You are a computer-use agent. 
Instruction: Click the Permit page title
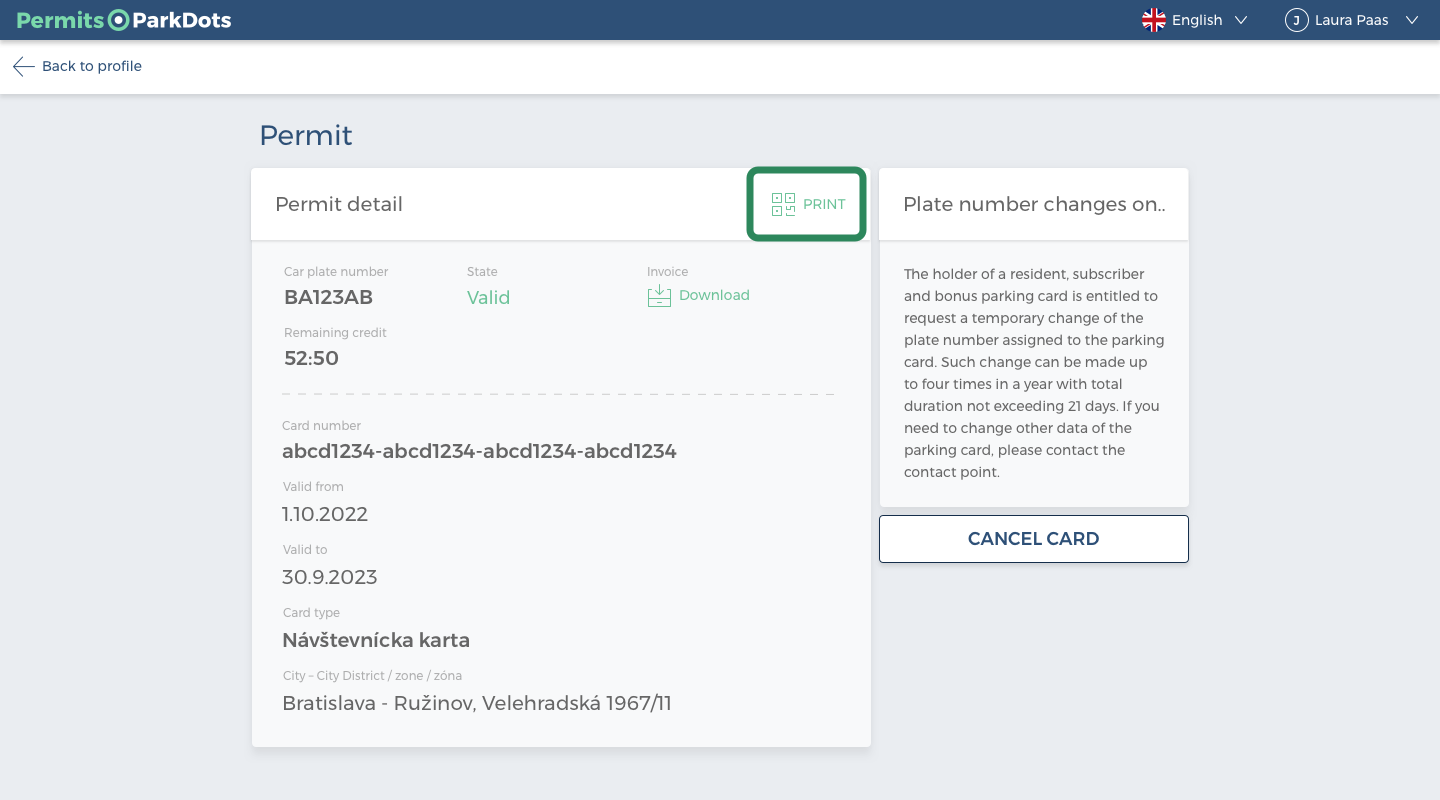(x=306, y=135)
